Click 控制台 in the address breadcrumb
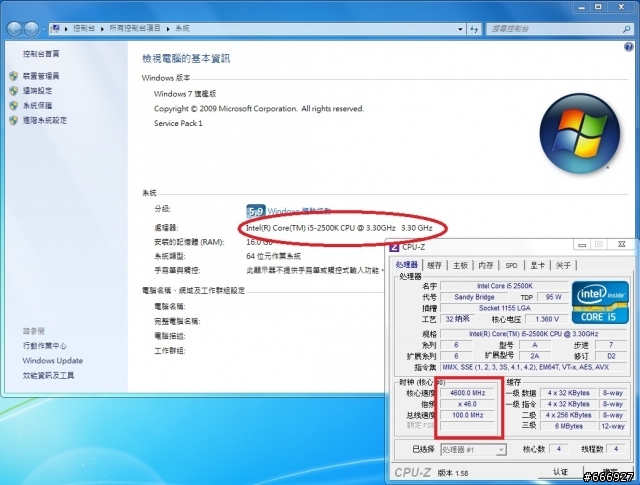The width and height of the screenshot is (640, 485). tap(84, 28)
